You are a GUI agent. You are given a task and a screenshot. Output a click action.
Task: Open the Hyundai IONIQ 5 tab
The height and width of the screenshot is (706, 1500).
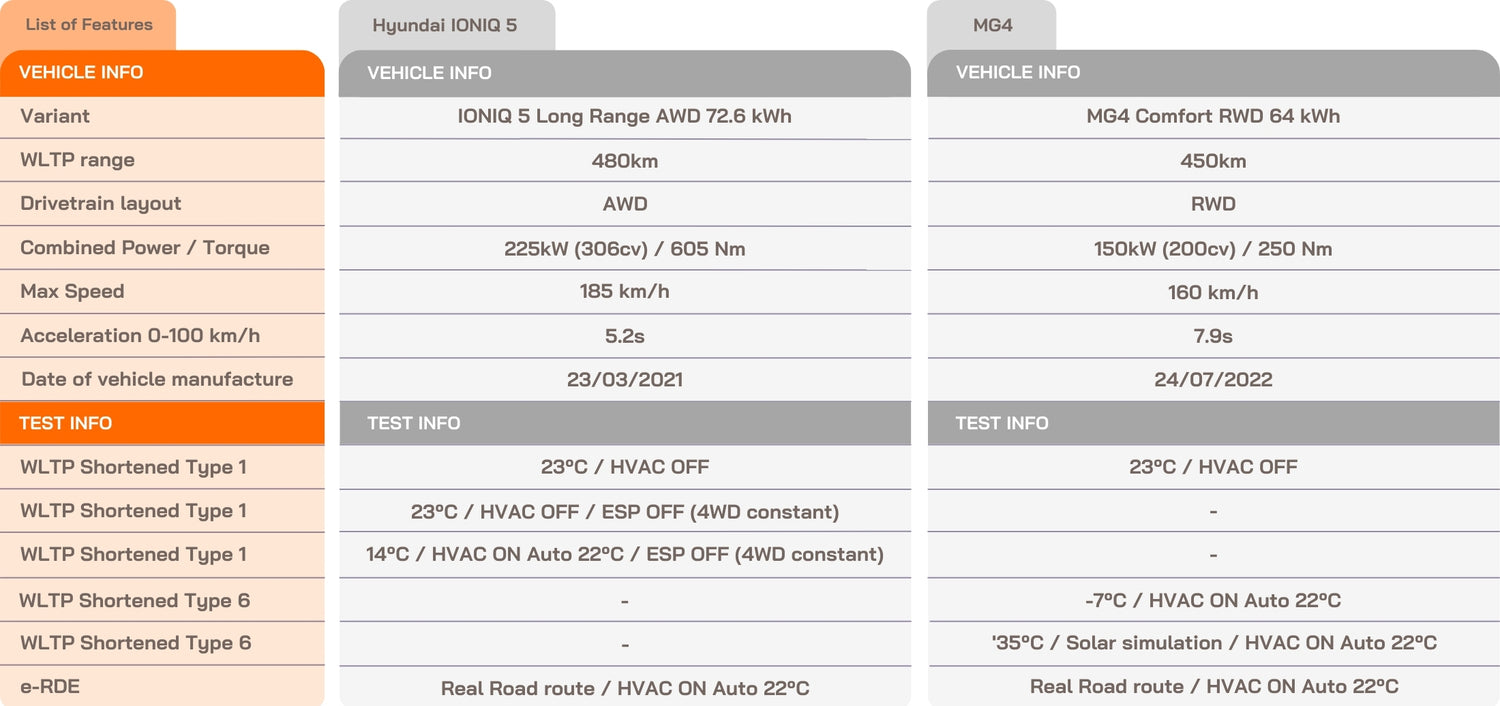pos(445,26)
